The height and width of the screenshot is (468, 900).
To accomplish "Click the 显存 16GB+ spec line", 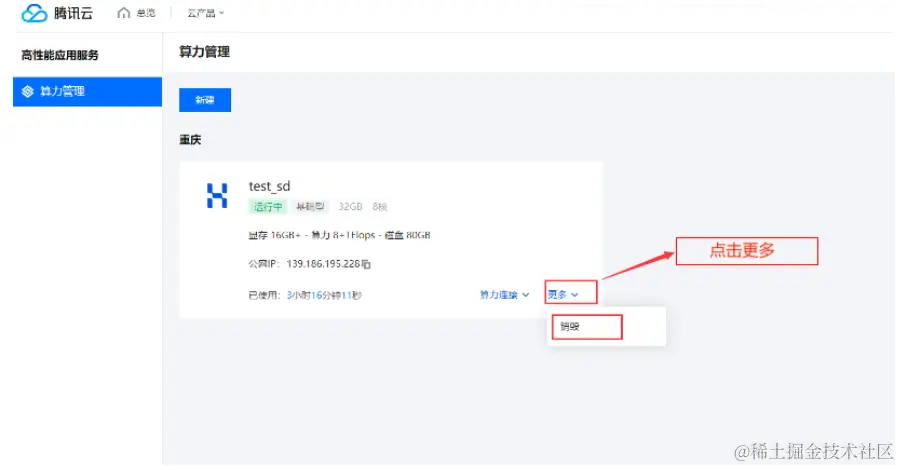I will pyautogui.click(x=339, y=235).
